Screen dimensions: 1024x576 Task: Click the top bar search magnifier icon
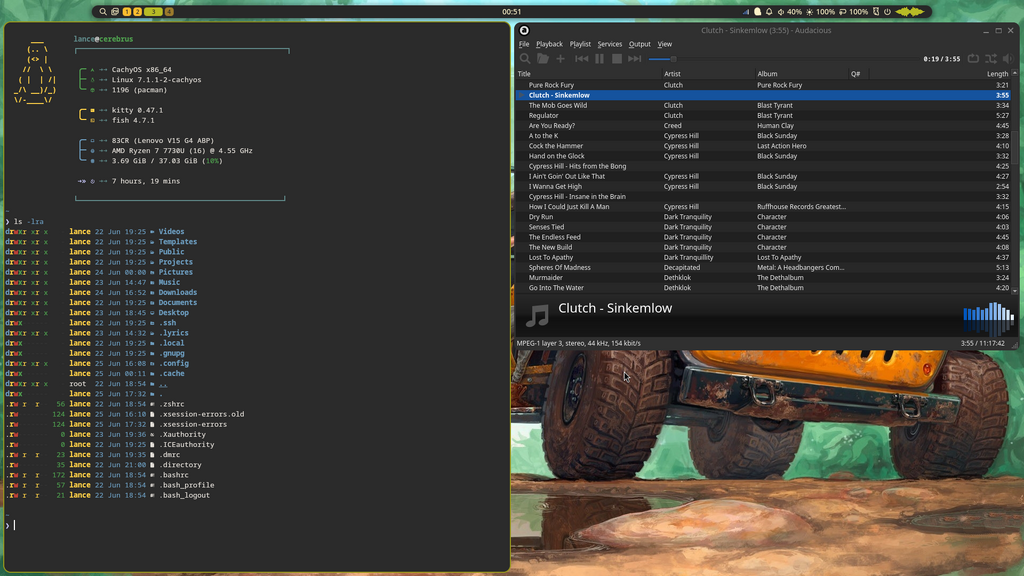coord(103,12)
